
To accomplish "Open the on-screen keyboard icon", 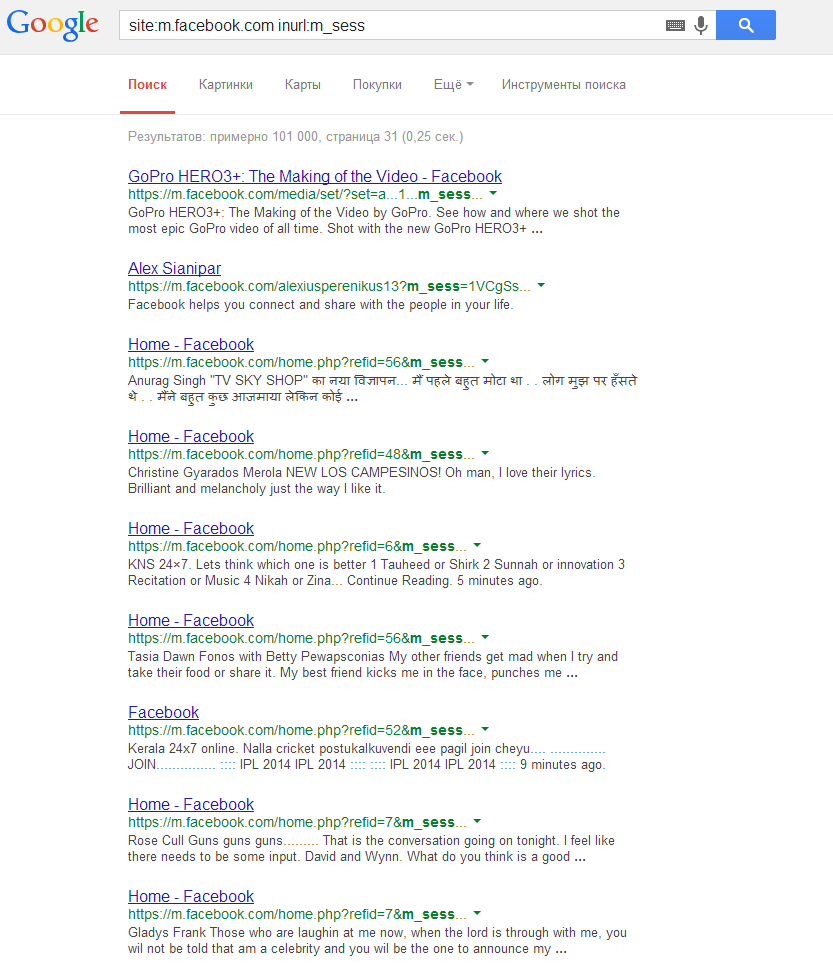I will pos(675,25).
